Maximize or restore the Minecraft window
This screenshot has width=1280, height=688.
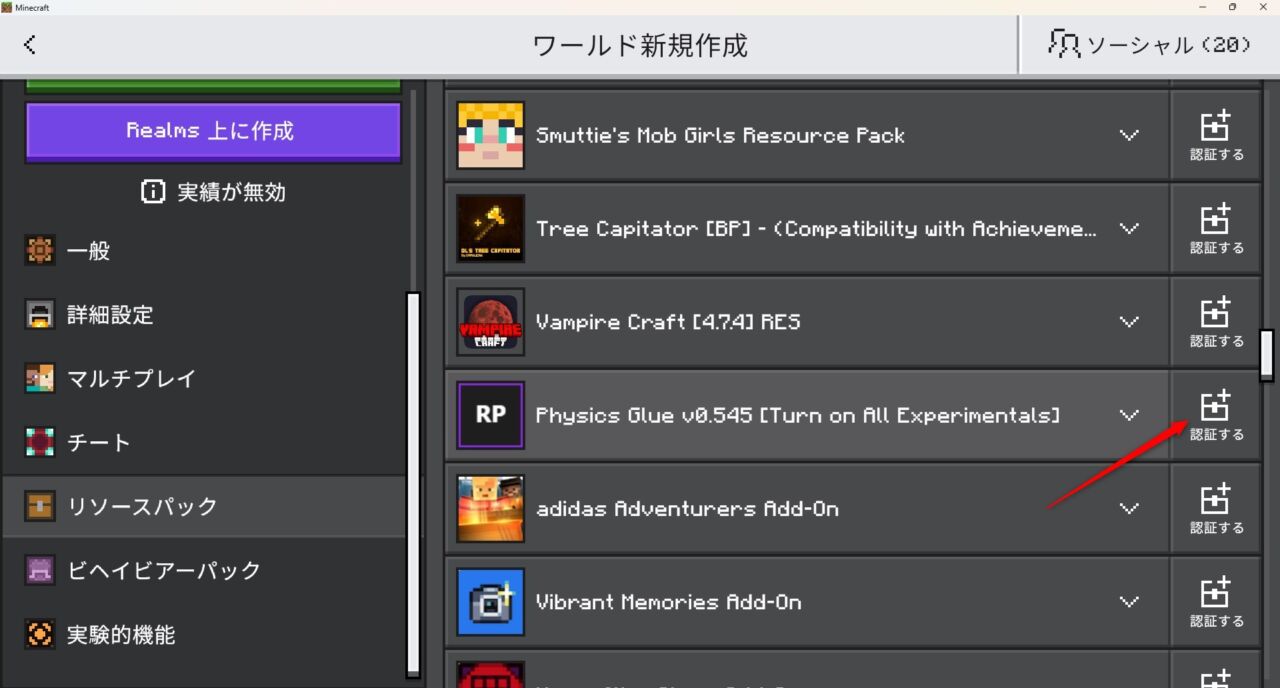pyautogui.click(x=1232, y=7)
